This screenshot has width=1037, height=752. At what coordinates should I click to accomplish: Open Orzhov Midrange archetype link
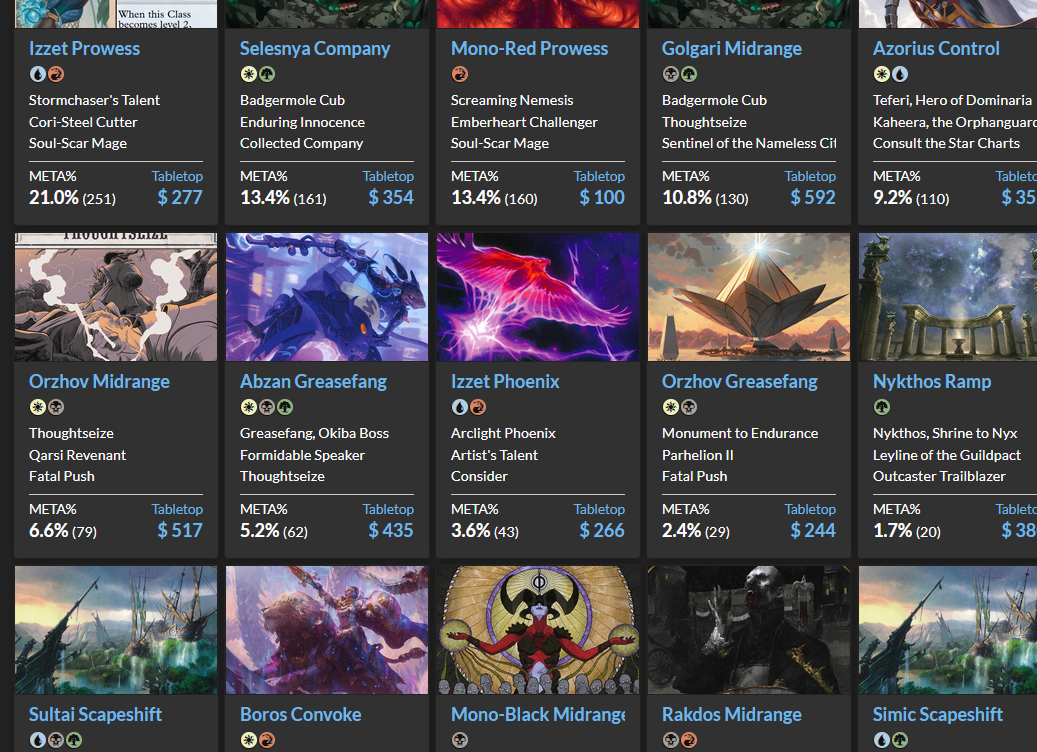pos(99,382)
